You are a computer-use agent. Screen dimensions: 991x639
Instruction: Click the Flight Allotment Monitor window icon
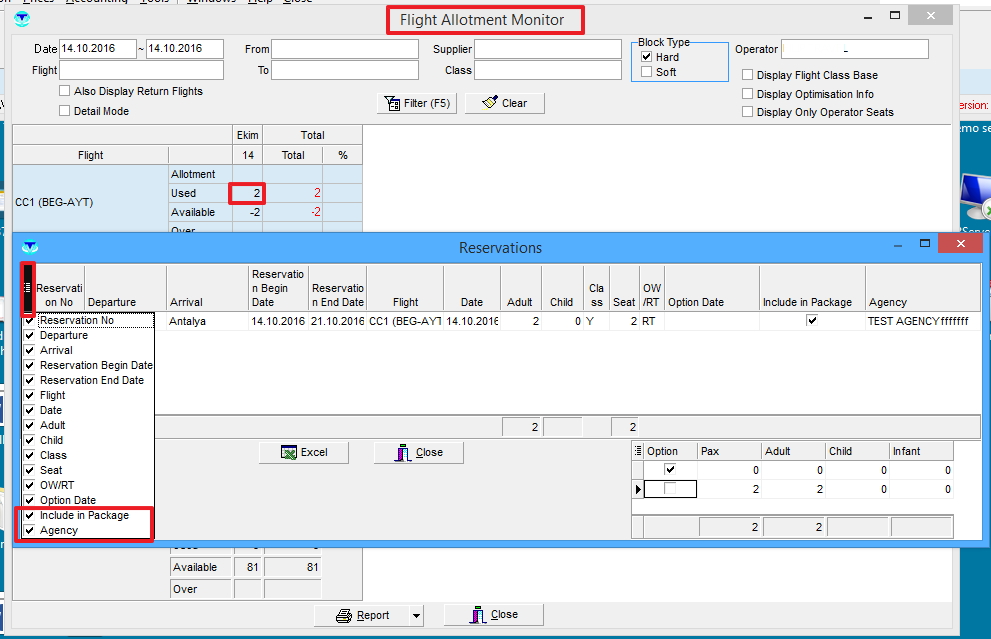point(22,19)
